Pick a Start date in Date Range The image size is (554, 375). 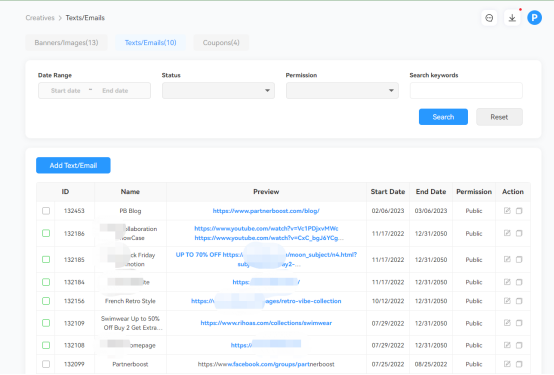click(66, 90)
